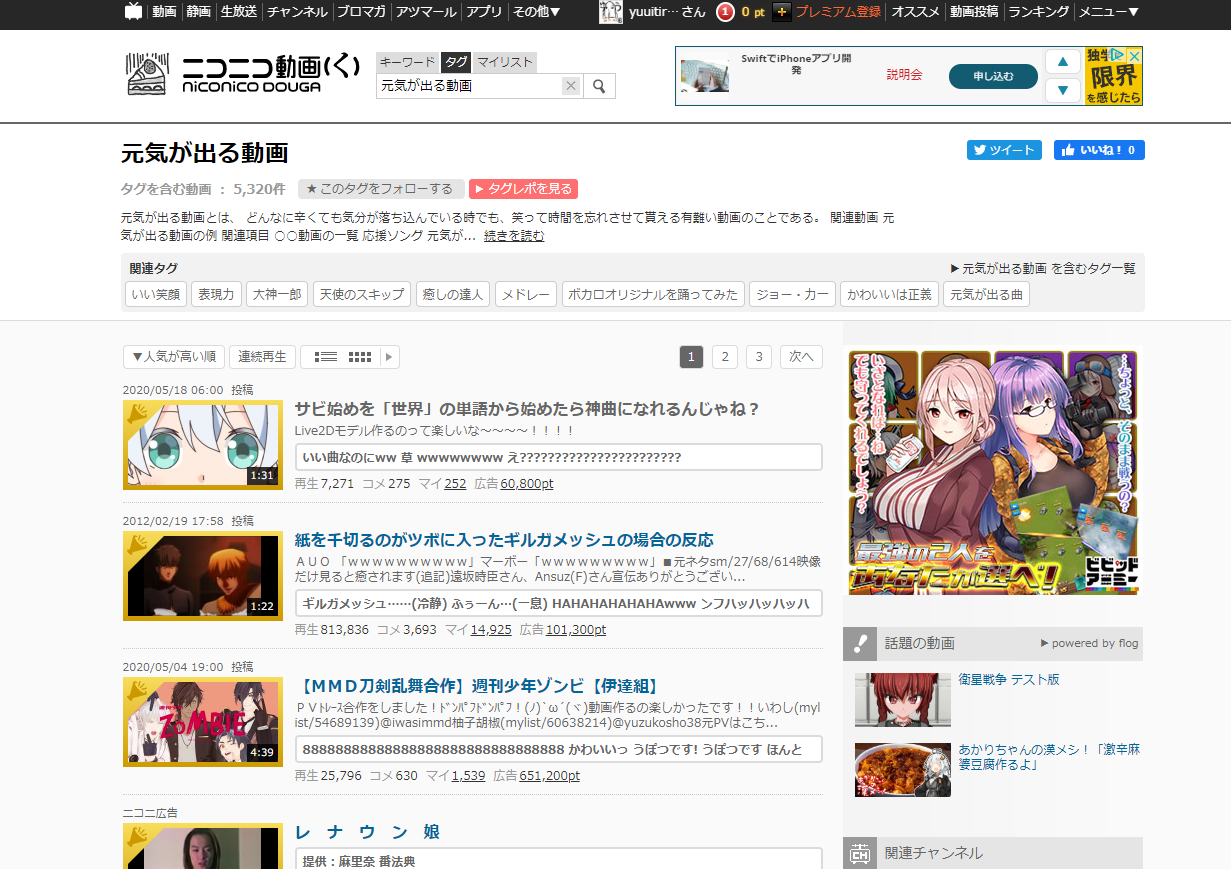
Task: Open the 人気が高い順 sort dropdown
Action: tap(174, 357)
